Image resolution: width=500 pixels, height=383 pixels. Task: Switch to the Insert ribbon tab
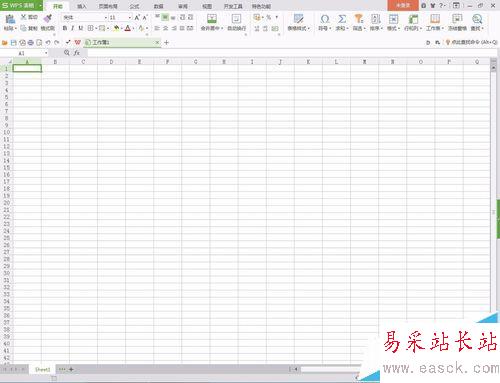coord(82,6)
